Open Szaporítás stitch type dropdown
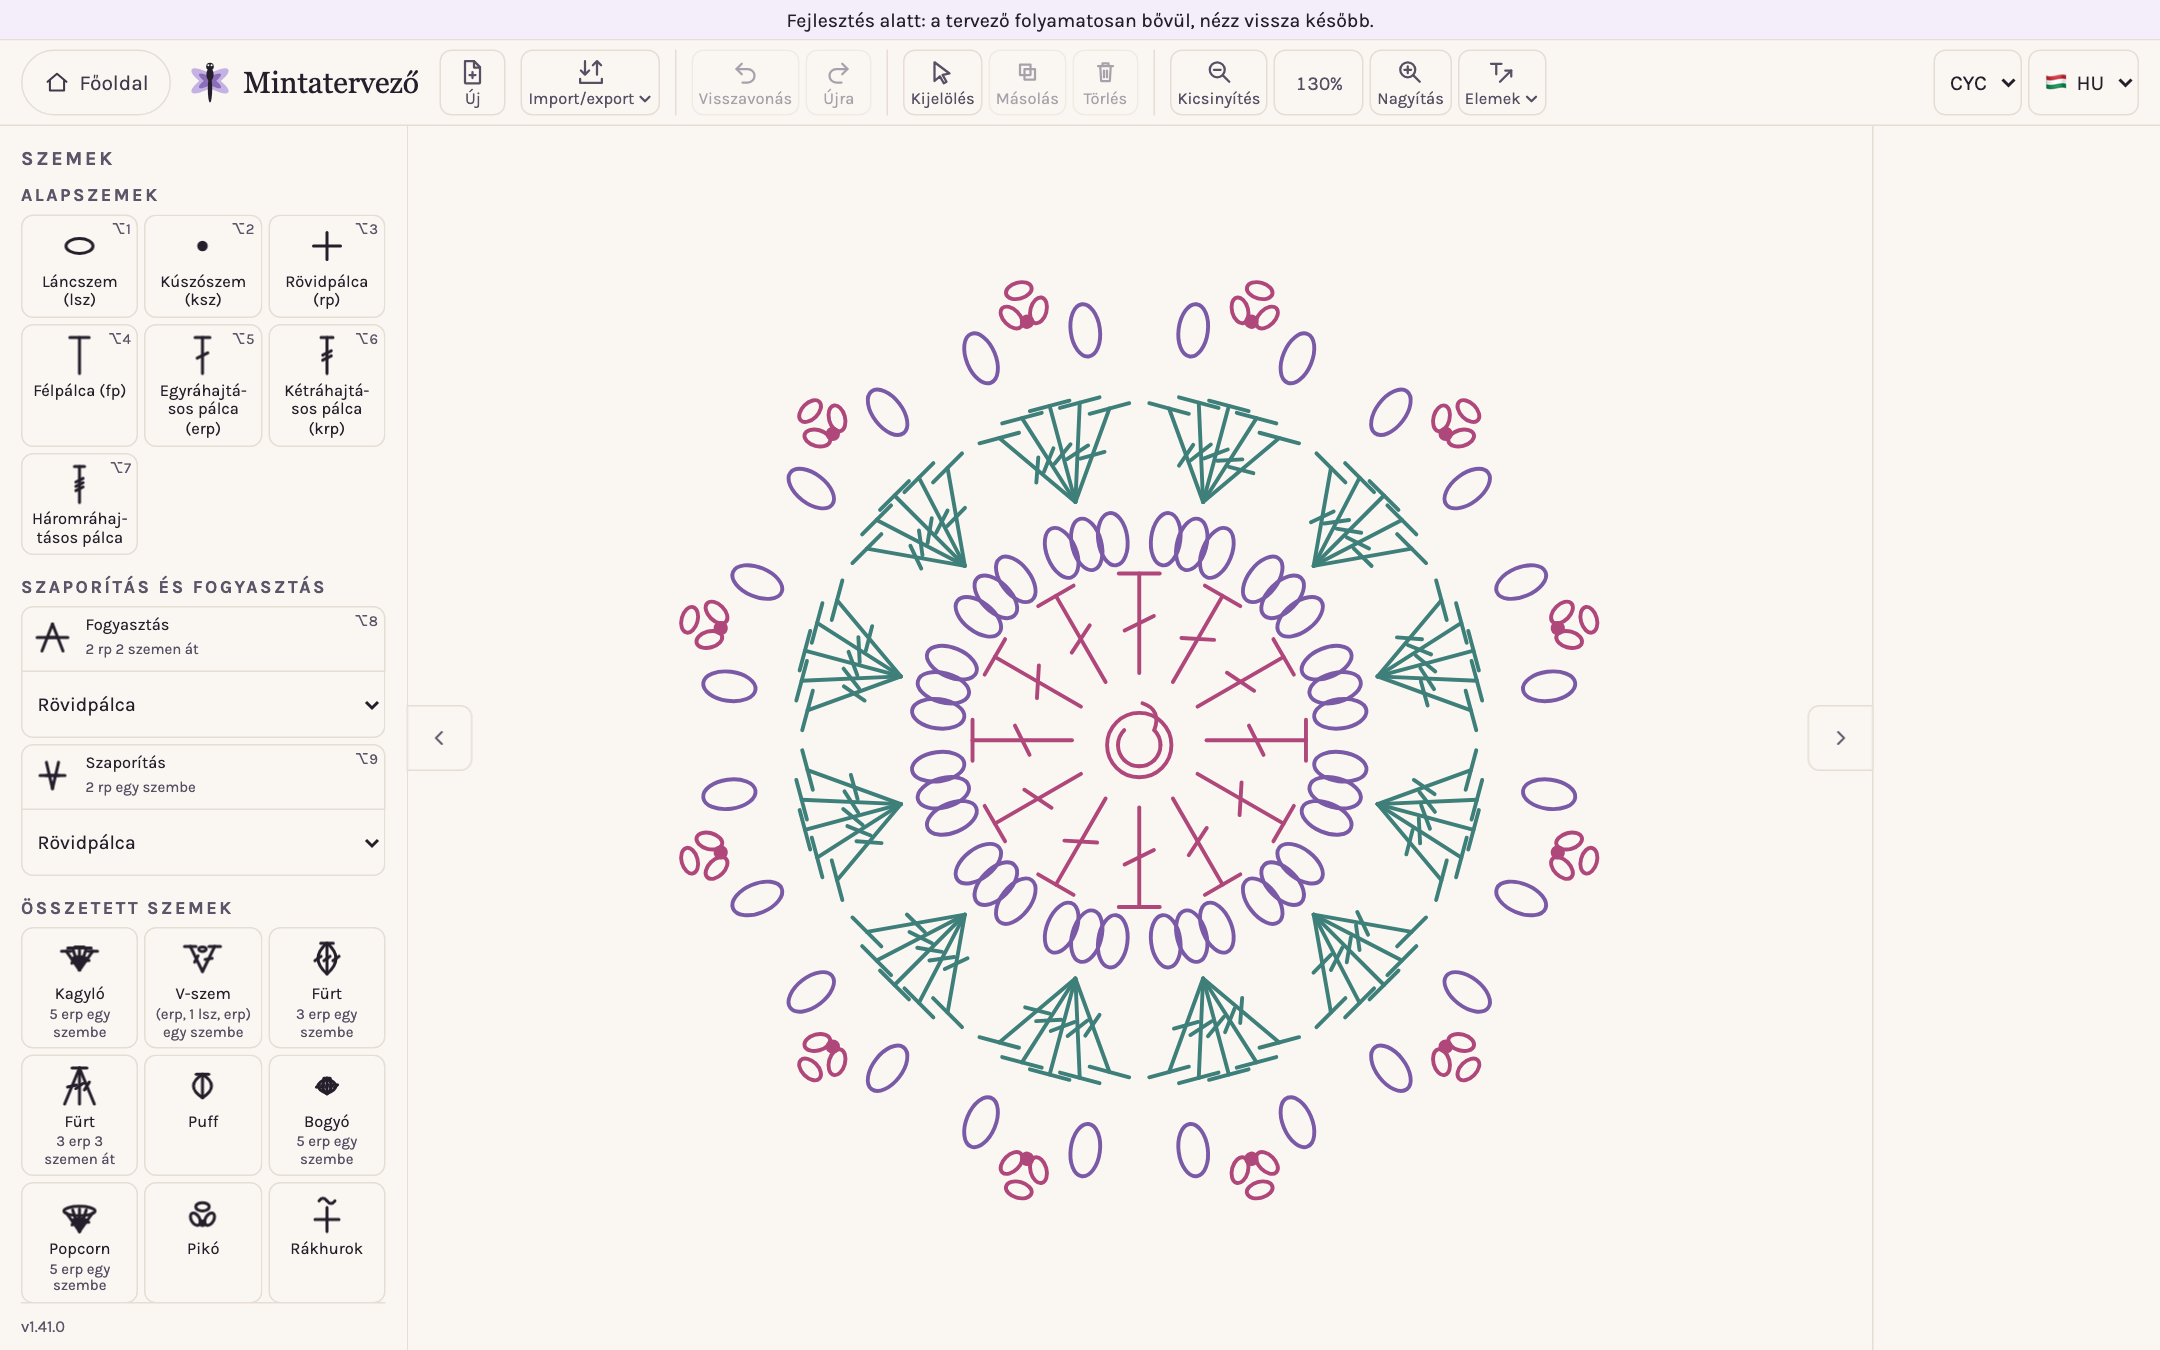The image size is (2160, 1350). click(203, 843)
